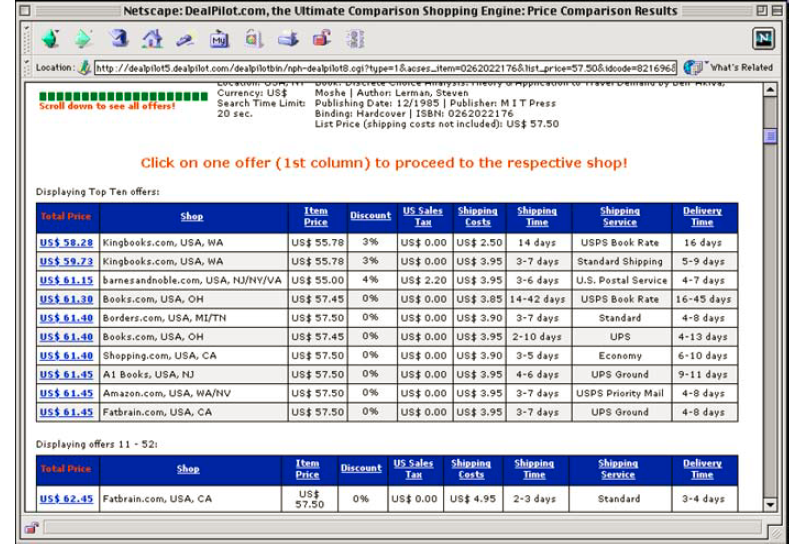Sort Top Ten table by US Sales Tax
805x557 pixels.
pos(423,217)
